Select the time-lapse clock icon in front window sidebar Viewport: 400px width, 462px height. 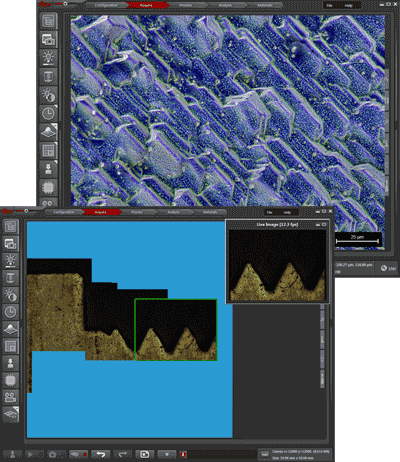tap(11, 312)
